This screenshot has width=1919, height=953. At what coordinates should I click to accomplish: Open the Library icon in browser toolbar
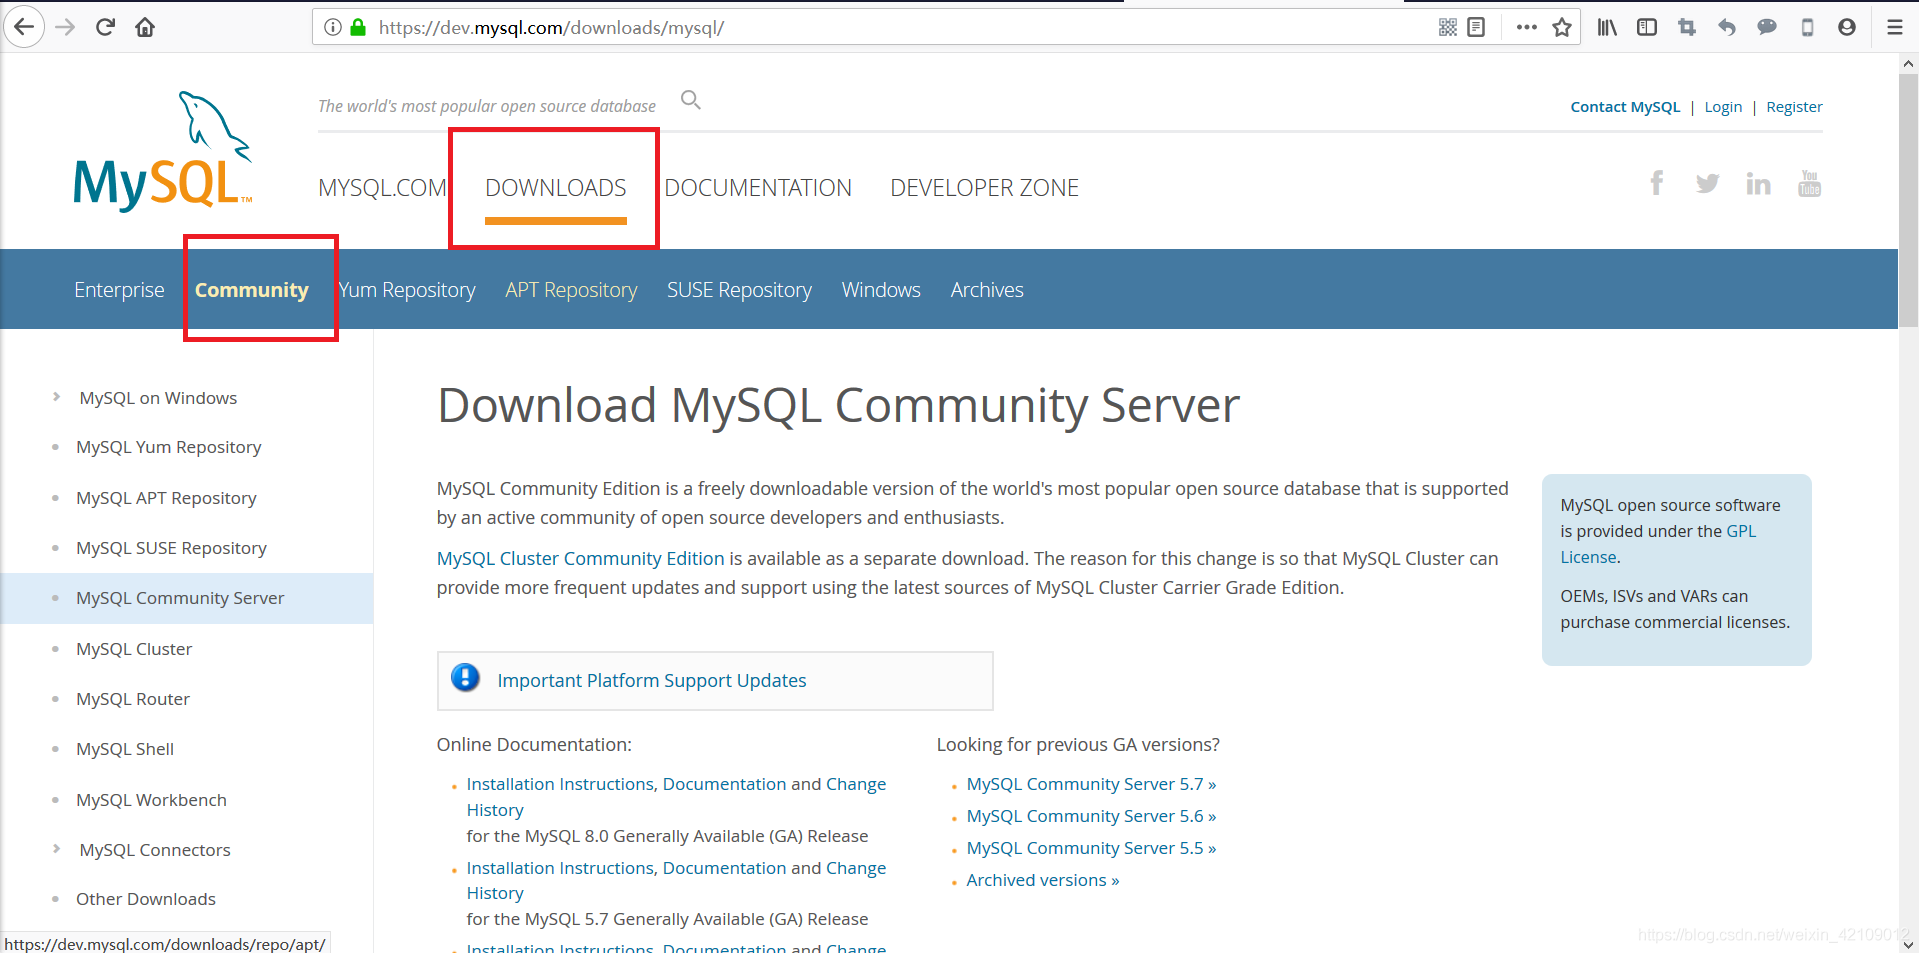point(1607,27)
